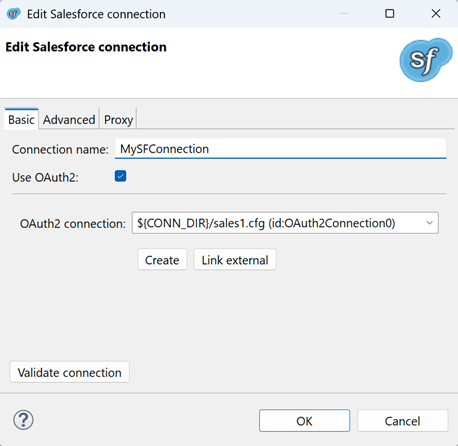458x446 pixels.
Task: Open the Proxy tab
Action: click(118, 119)
